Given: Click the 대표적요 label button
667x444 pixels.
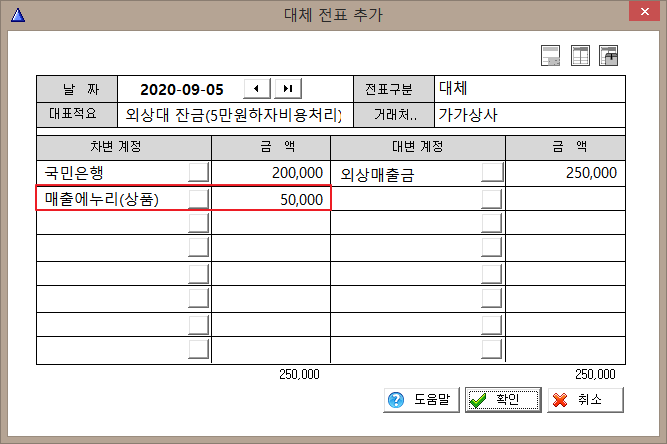Looking at the screenshot, I should pos(77,114).
